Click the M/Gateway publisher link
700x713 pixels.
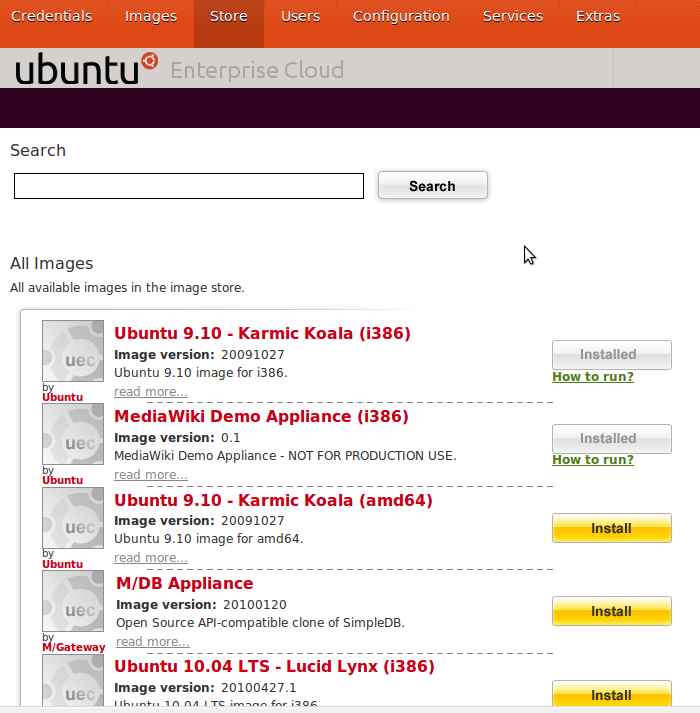(x=74, y=647)
